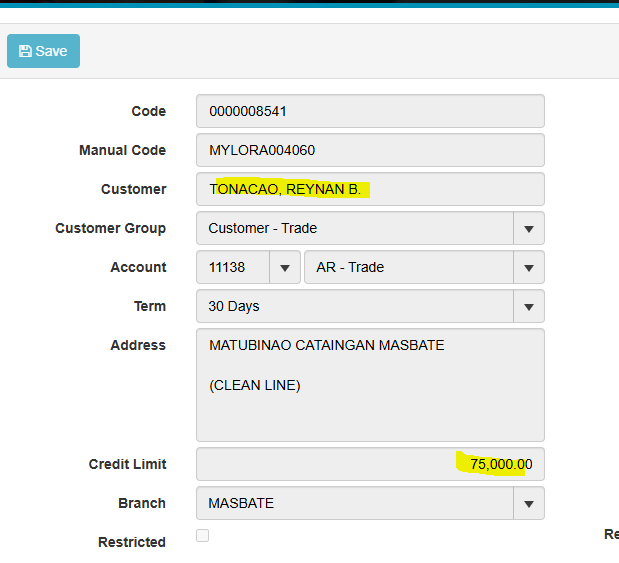Click the Save button
Screen dimensions: 619x563
pyautogui.click(x=43, y=51)
